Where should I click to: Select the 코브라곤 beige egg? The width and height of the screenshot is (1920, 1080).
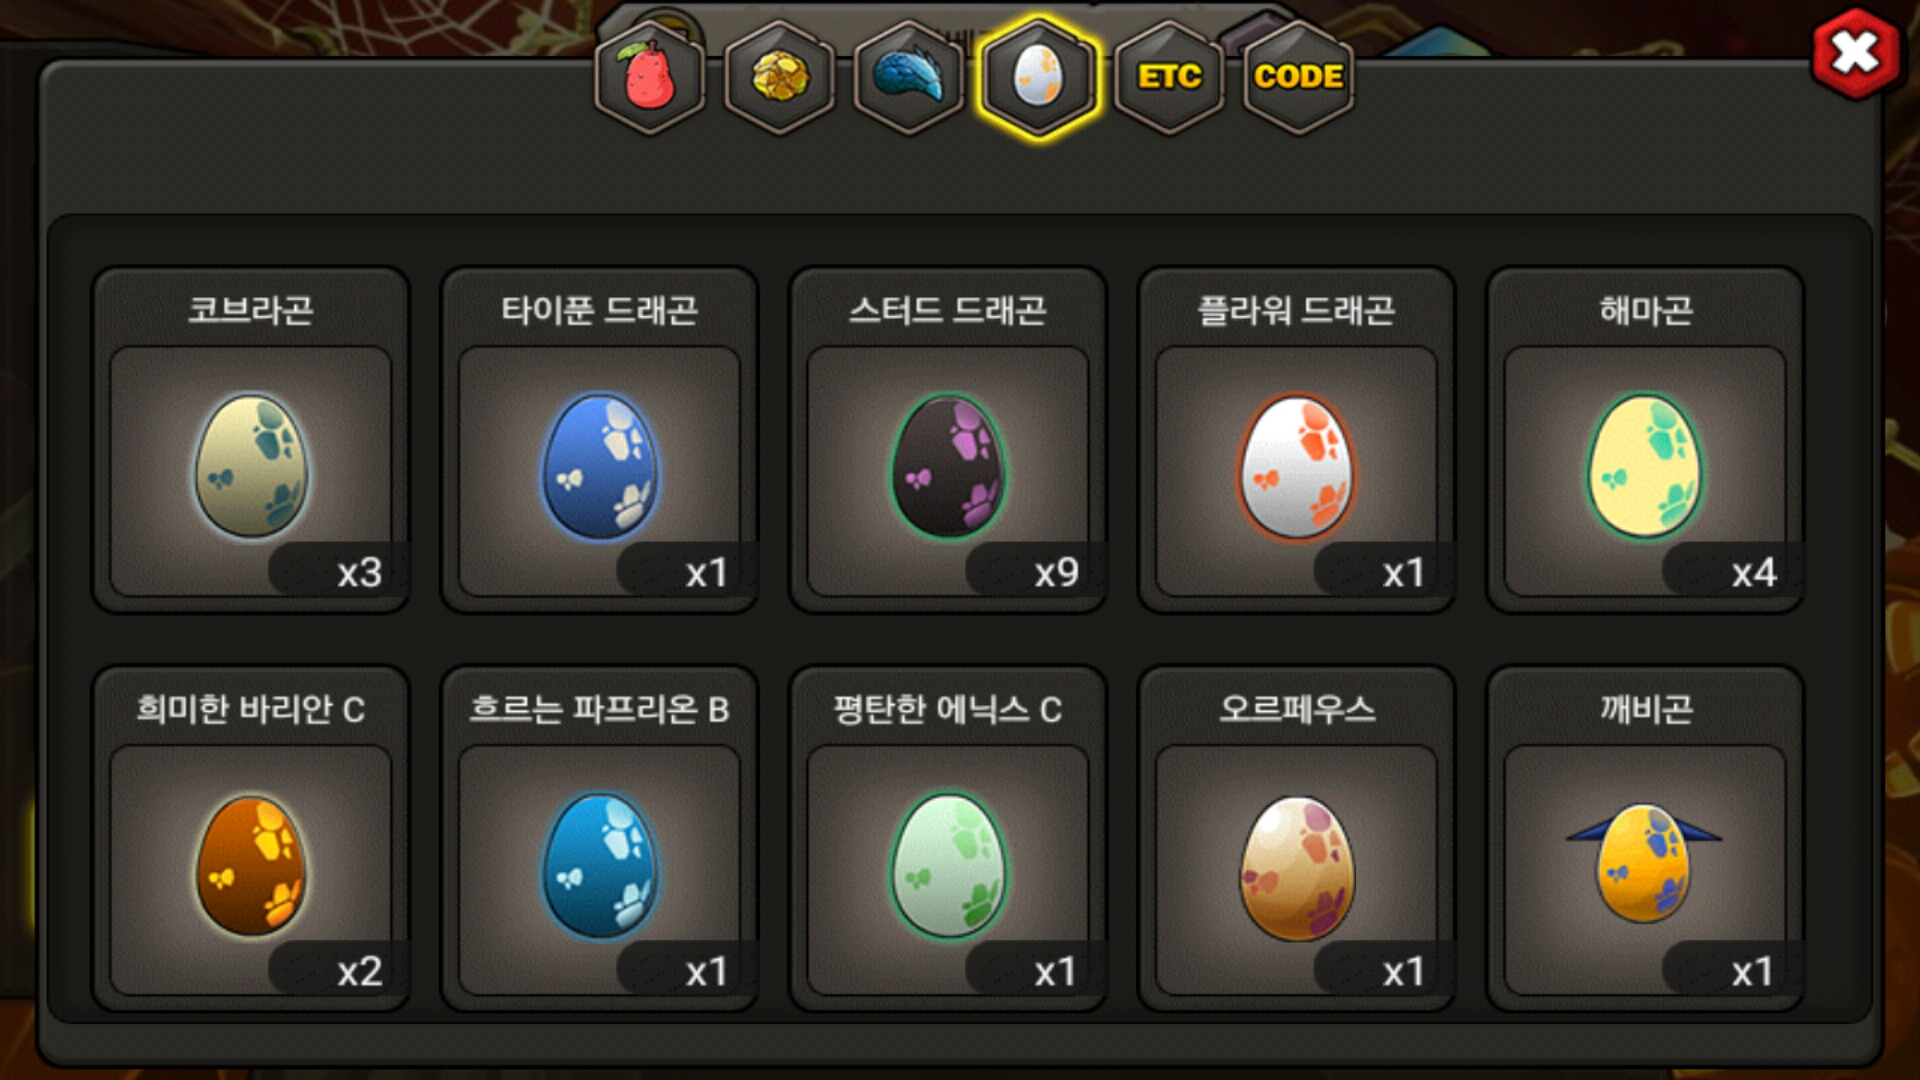point(251,467)
